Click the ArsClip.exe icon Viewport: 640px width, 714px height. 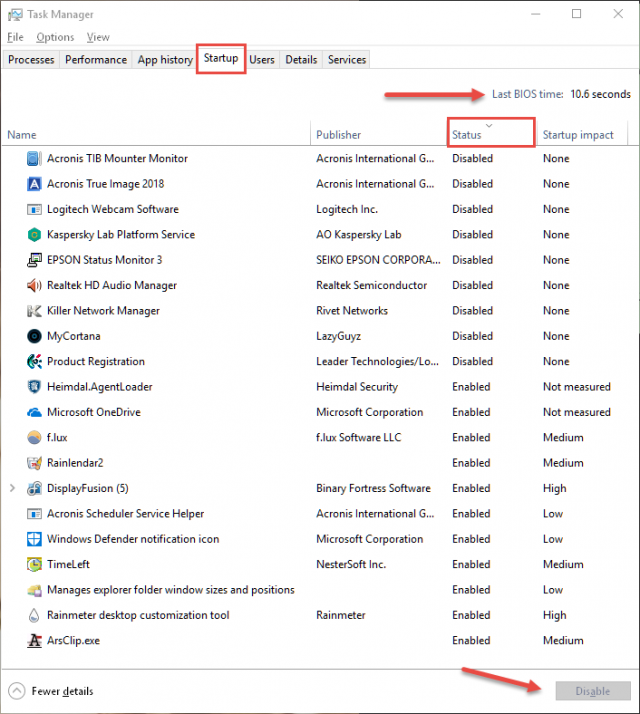pos(34,641)
